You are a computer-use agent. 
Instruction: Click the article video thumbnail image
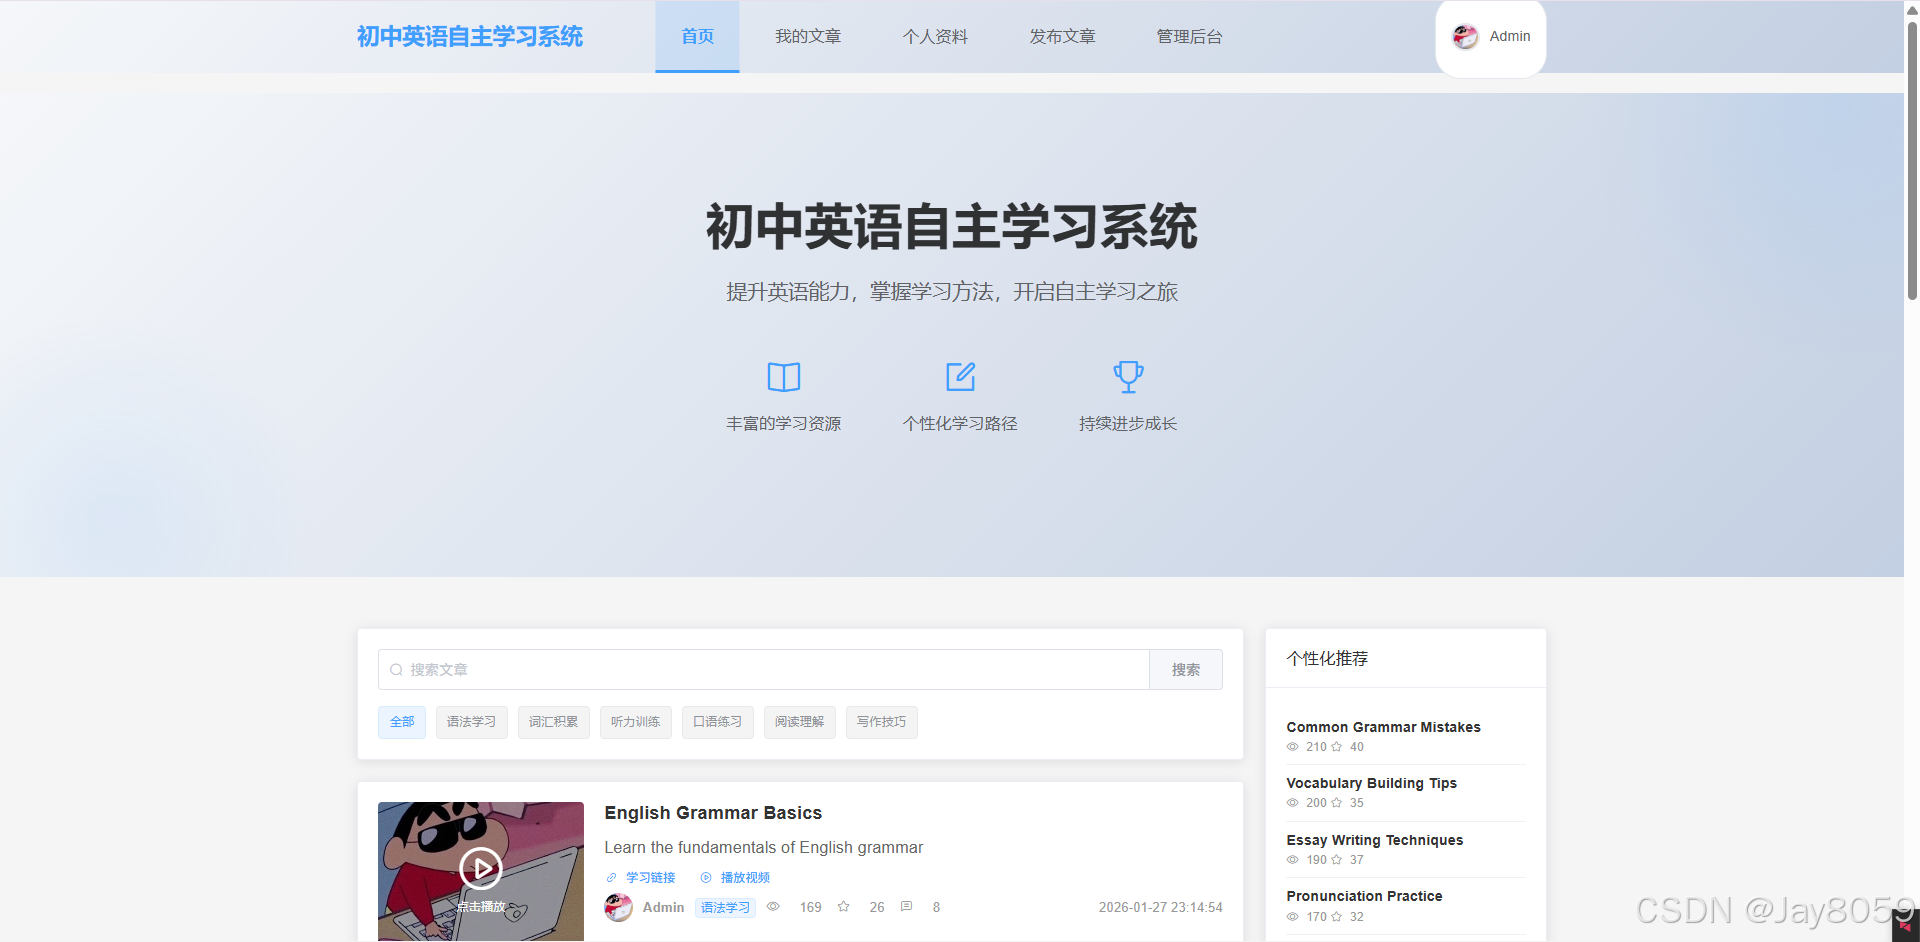tap(481, 871)
